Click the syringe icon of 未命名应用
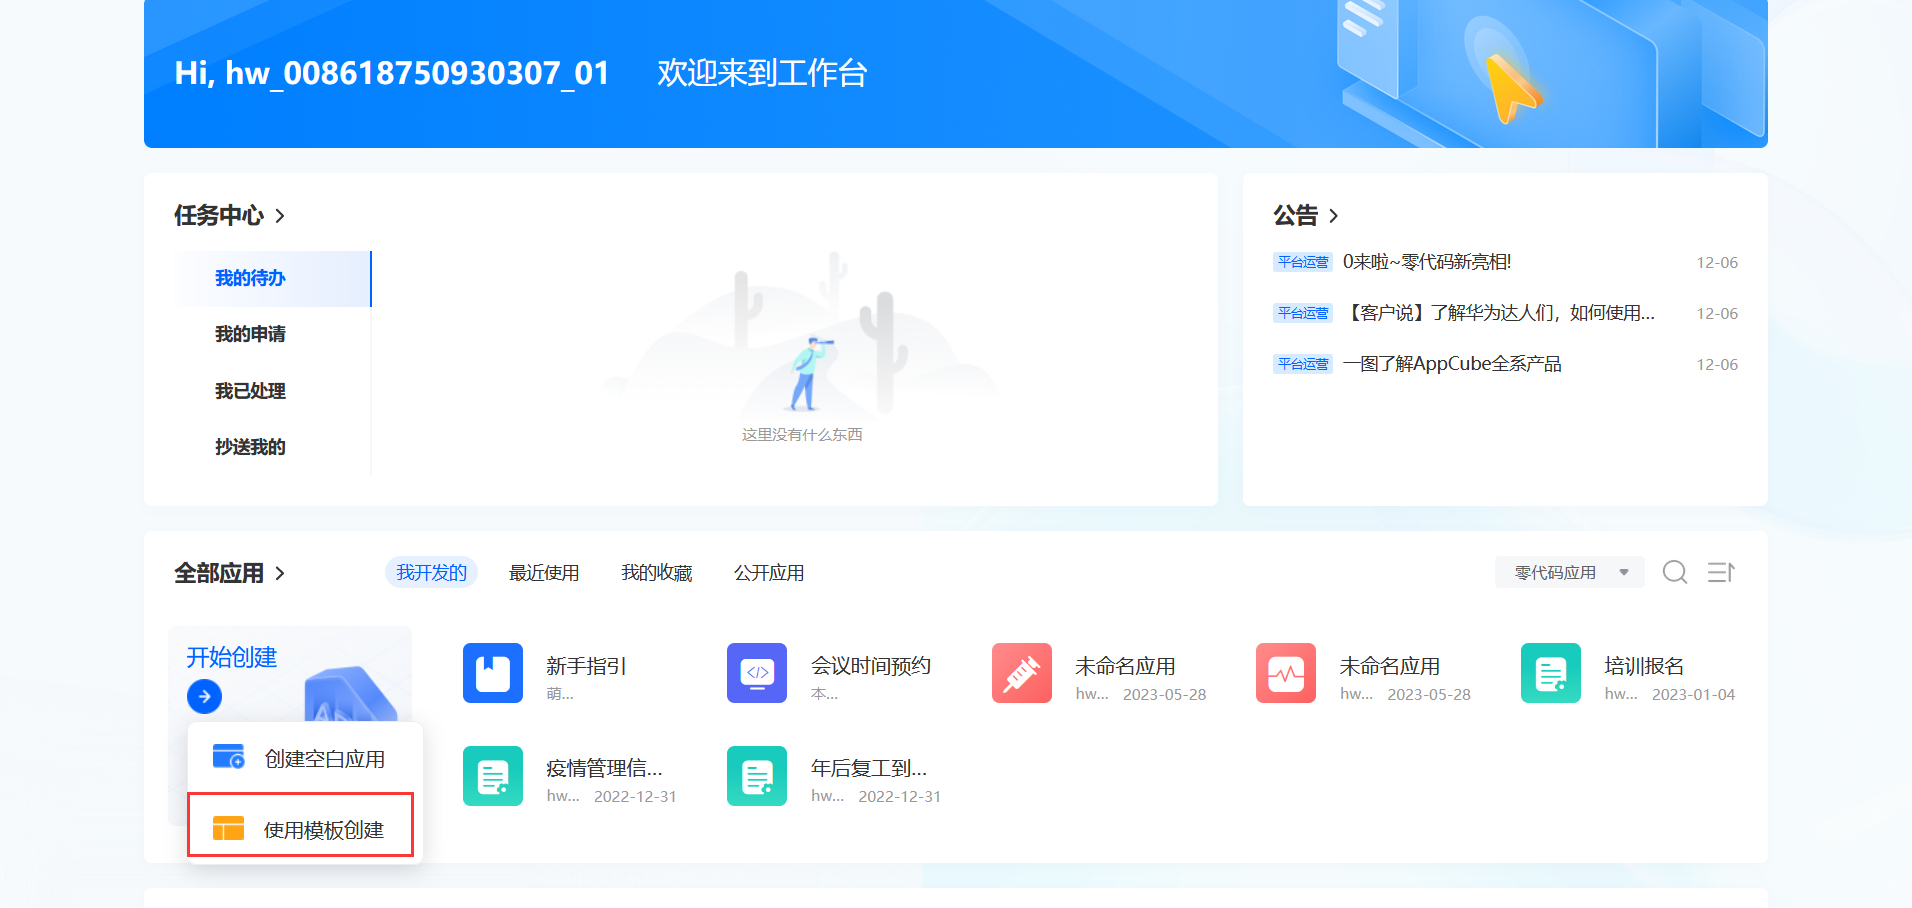This screenshot has width=1912, height=908. [x=1021, y=673]
